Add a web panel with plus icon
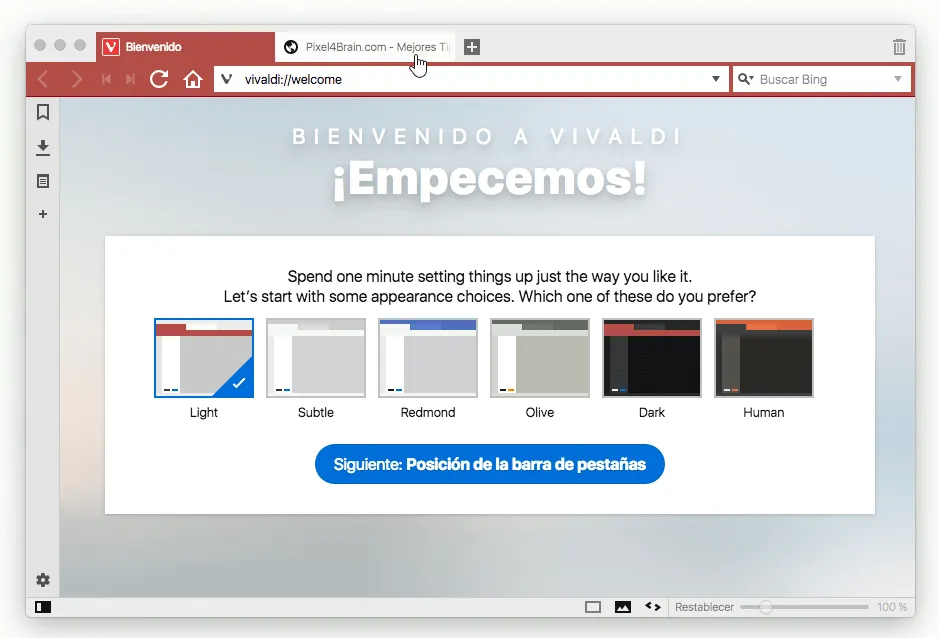Image resolution: width=939 pixels, height=638 pixels. [x=43, y=214]
